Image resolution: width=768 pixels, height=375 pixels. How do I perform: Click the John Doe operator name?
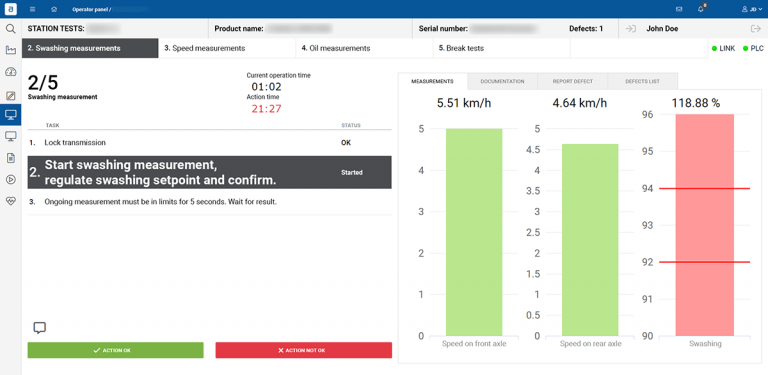[662, 29]
